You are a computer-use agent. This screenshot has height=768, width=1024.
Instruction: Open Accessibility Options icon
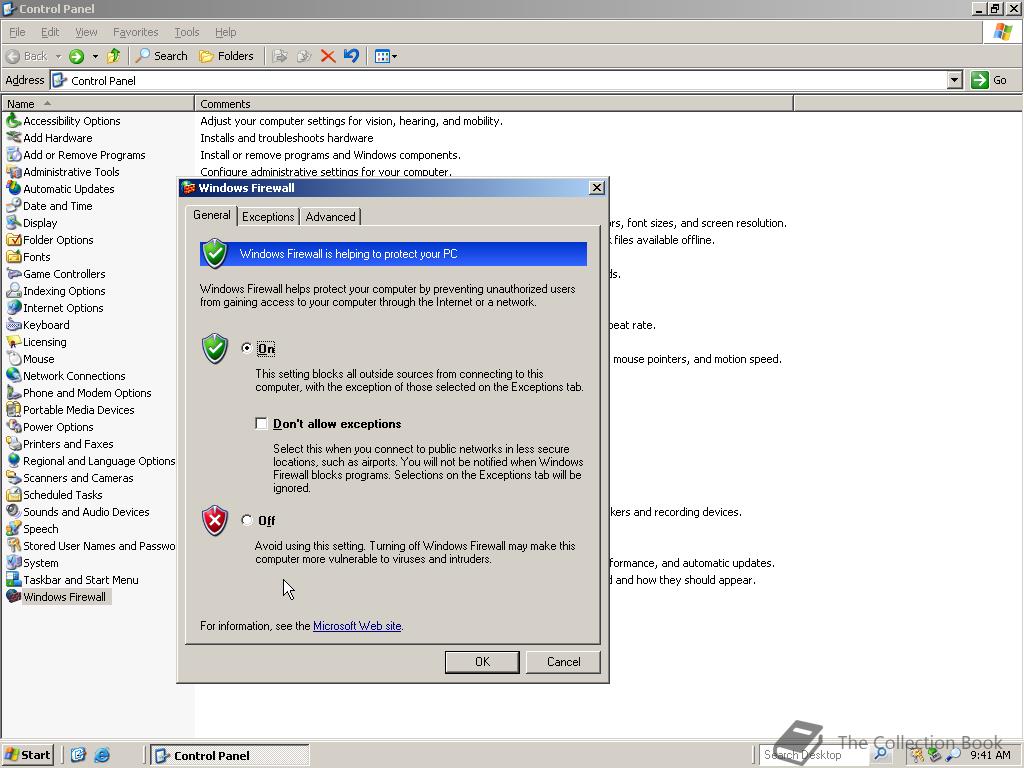(14, 121)
